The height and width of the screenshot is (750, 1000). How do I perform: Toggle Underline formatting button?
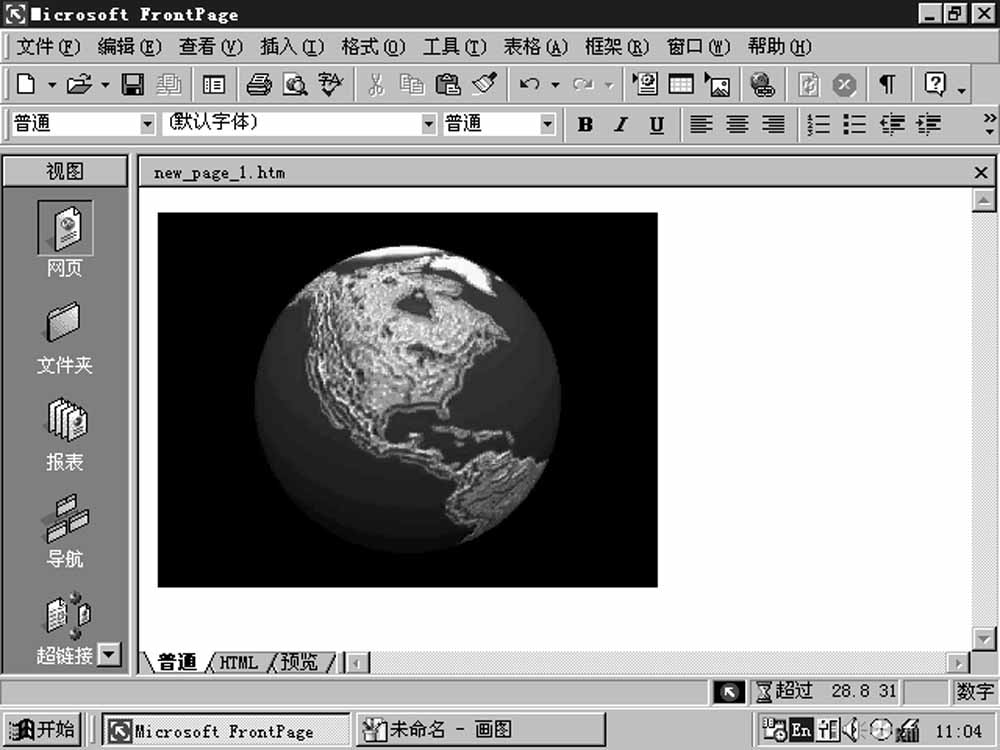coord(657,124)
